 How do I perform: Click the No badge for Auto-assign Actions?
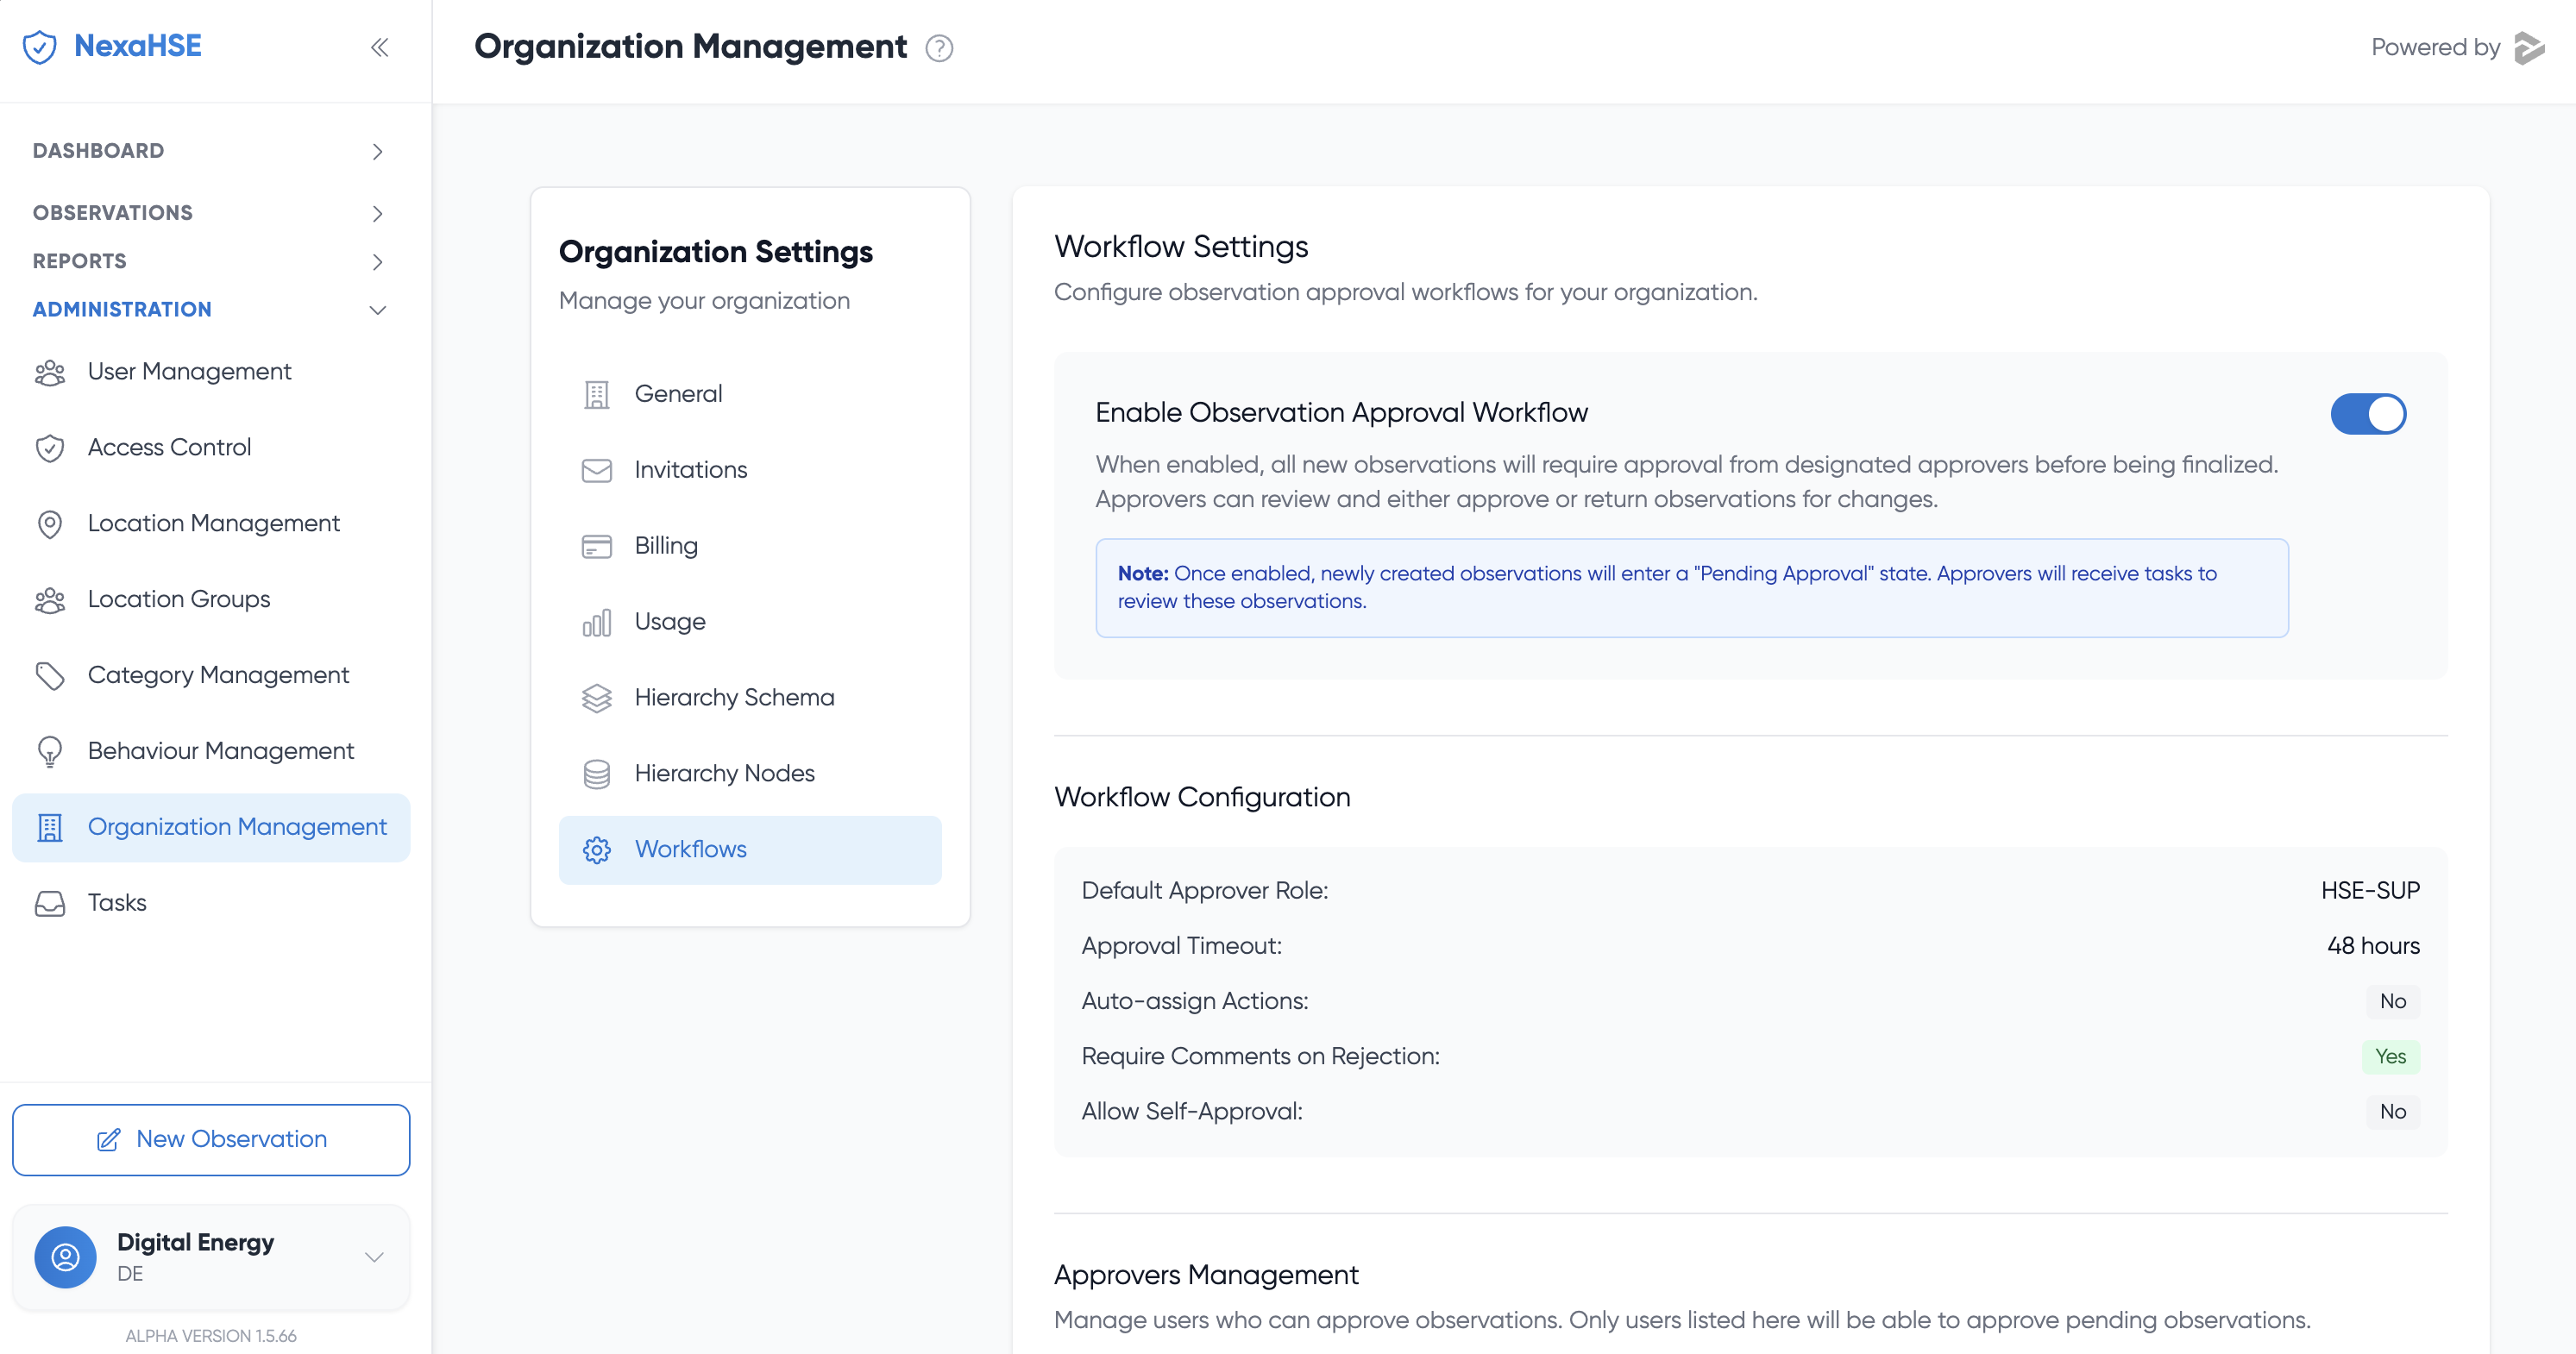(2392, 1002)
